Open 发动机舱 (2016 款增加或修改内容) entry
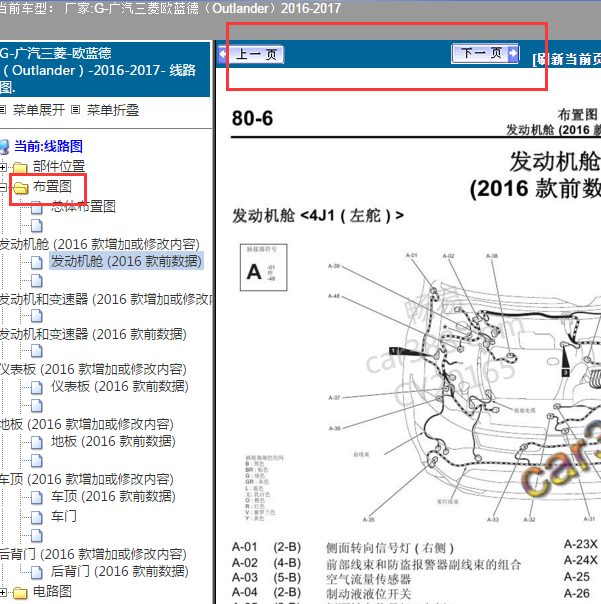601x604 pixels. 100,244
